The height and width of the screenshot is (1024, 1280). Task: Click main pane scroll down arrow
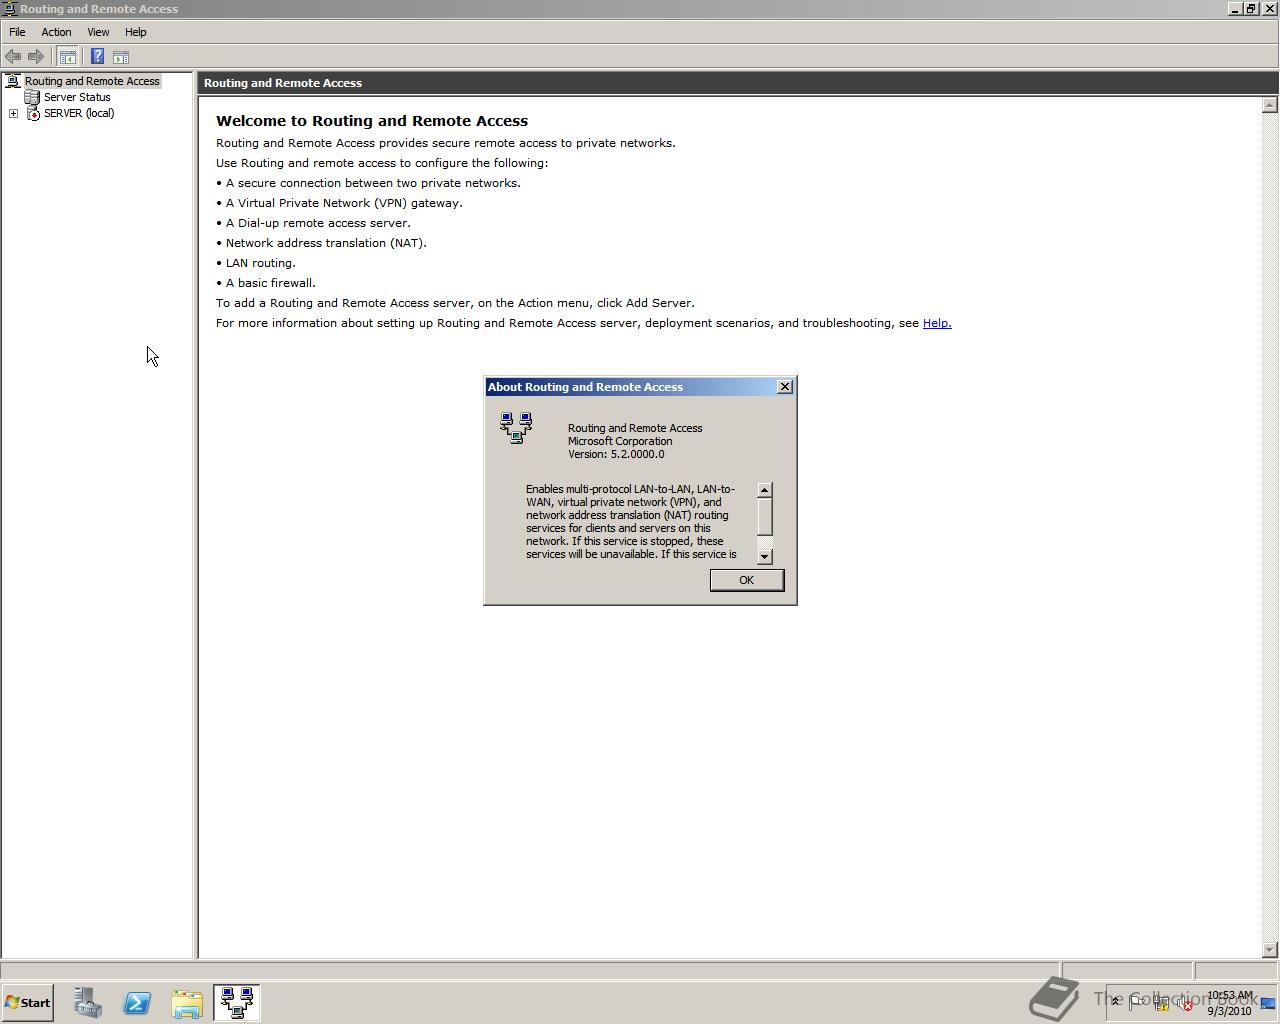click(x=1270, y=950)
